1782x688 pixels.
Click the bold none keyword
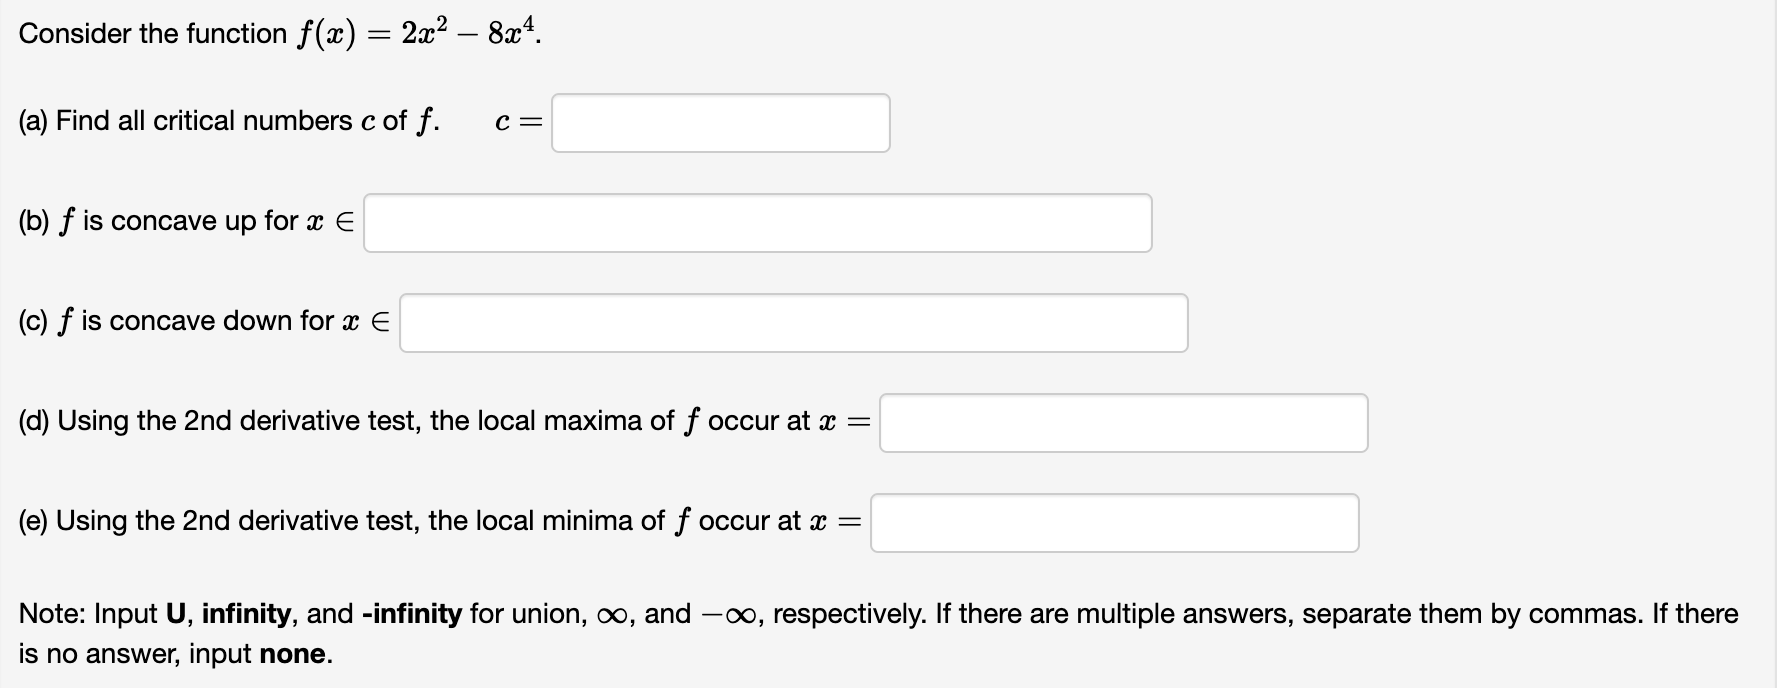click(x=293, y=653)
